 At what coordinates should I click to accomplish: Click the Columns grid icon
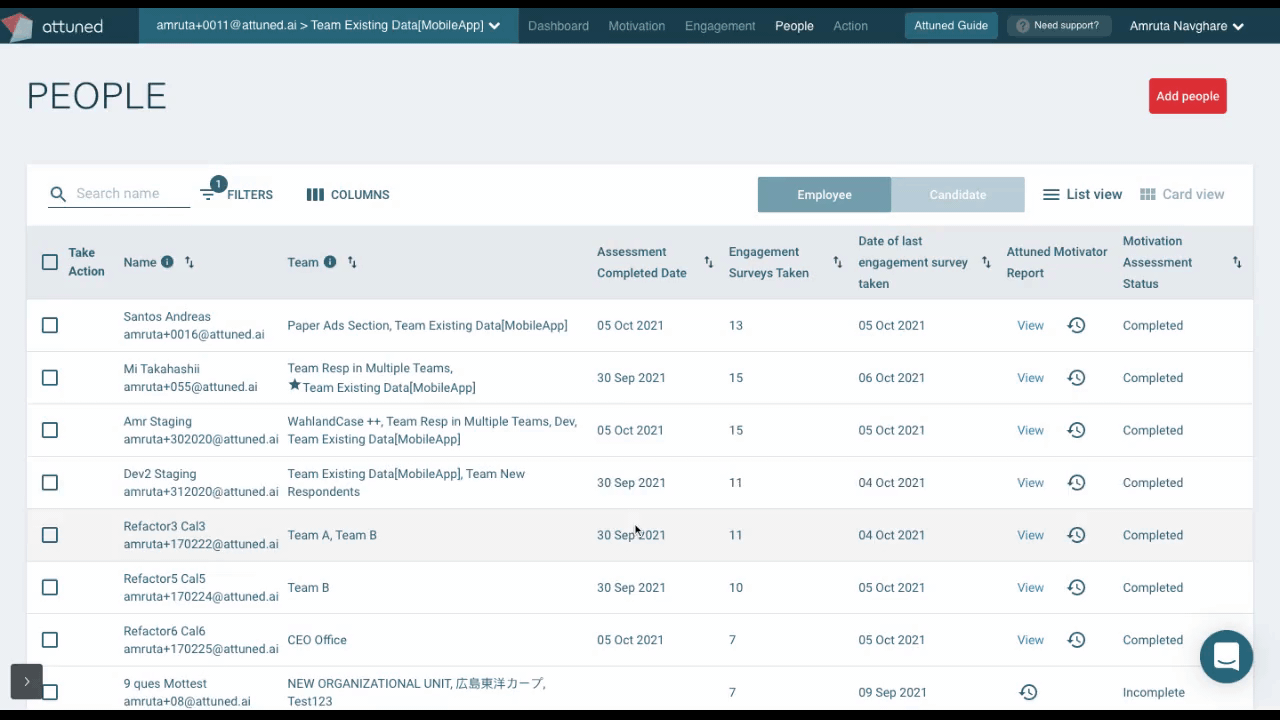point(315,195)
